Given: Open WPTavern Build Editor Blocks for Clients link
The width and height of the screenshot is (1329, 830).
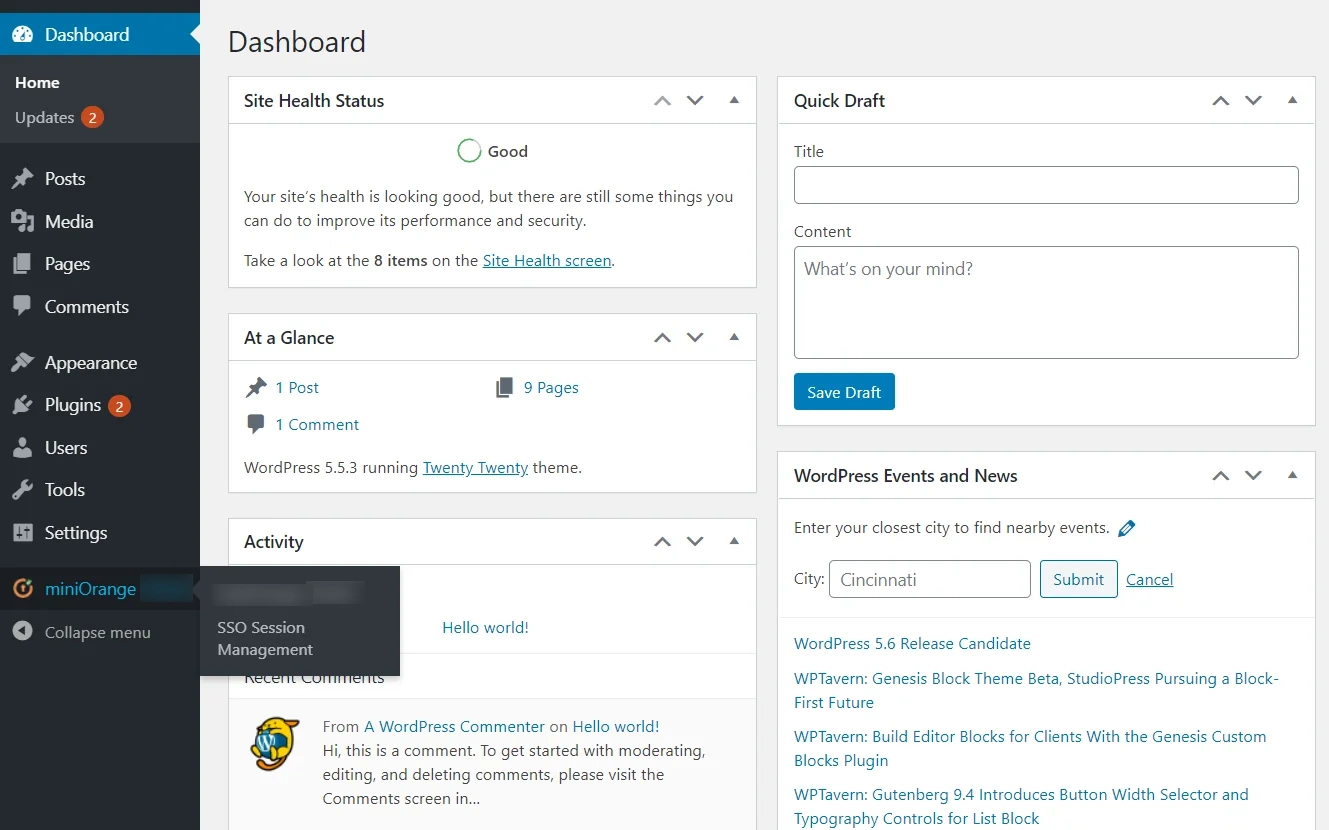Looking at the screenshot, I should pos(1030,748).
